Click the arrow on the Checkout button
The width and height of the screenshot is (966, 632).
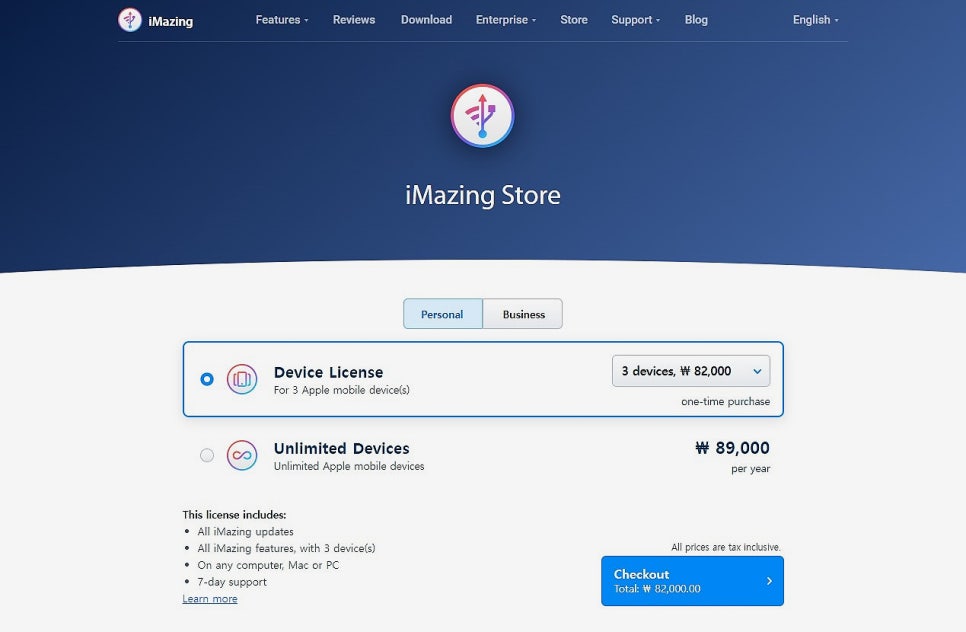click(769, 581)
